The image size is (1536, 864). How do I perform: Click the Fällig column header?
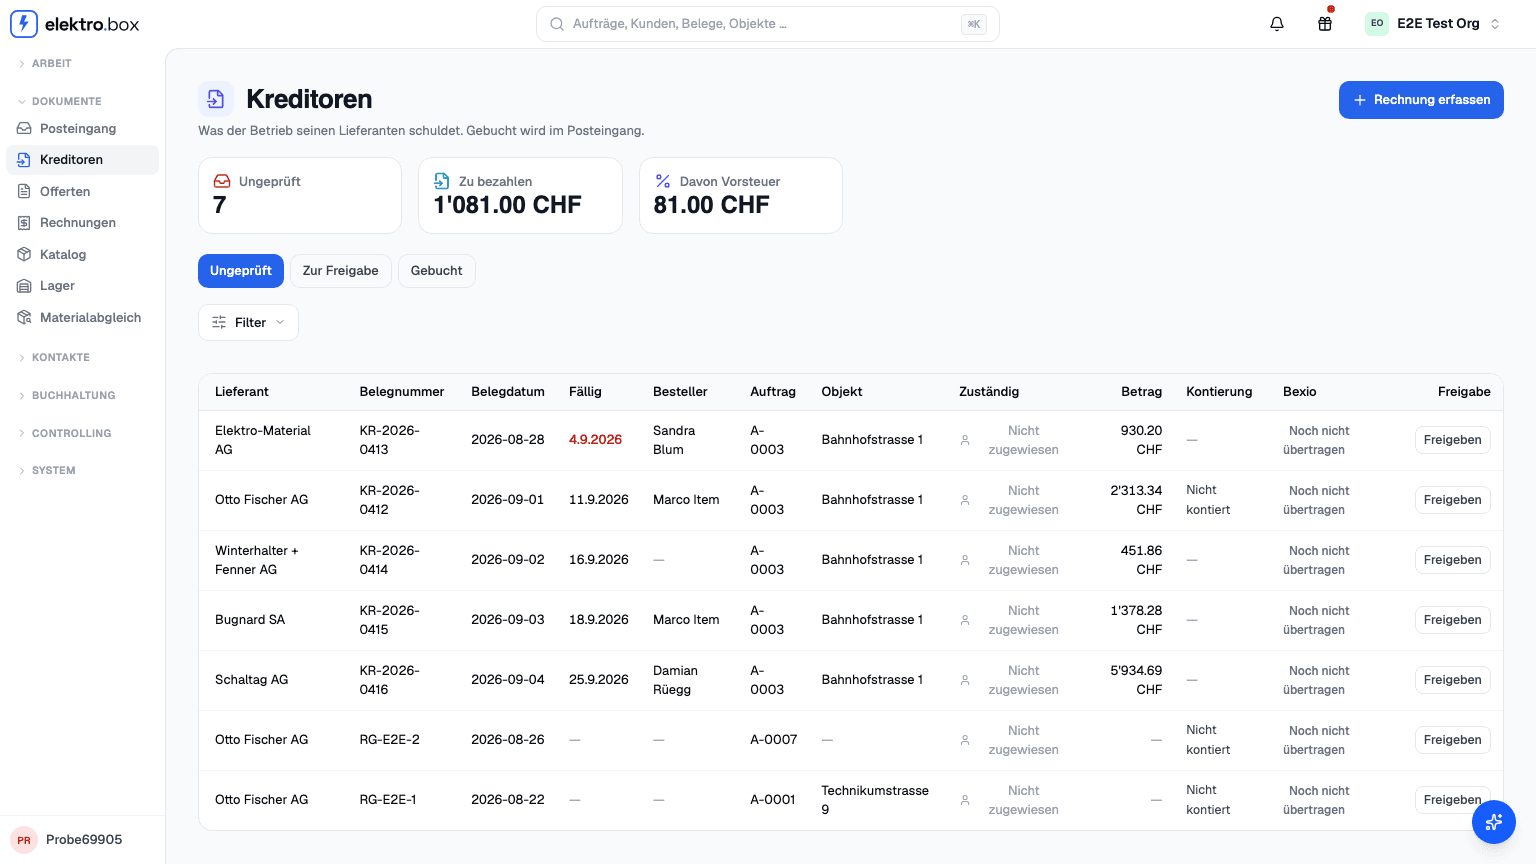pyautogui.click(x=585, y=392)
